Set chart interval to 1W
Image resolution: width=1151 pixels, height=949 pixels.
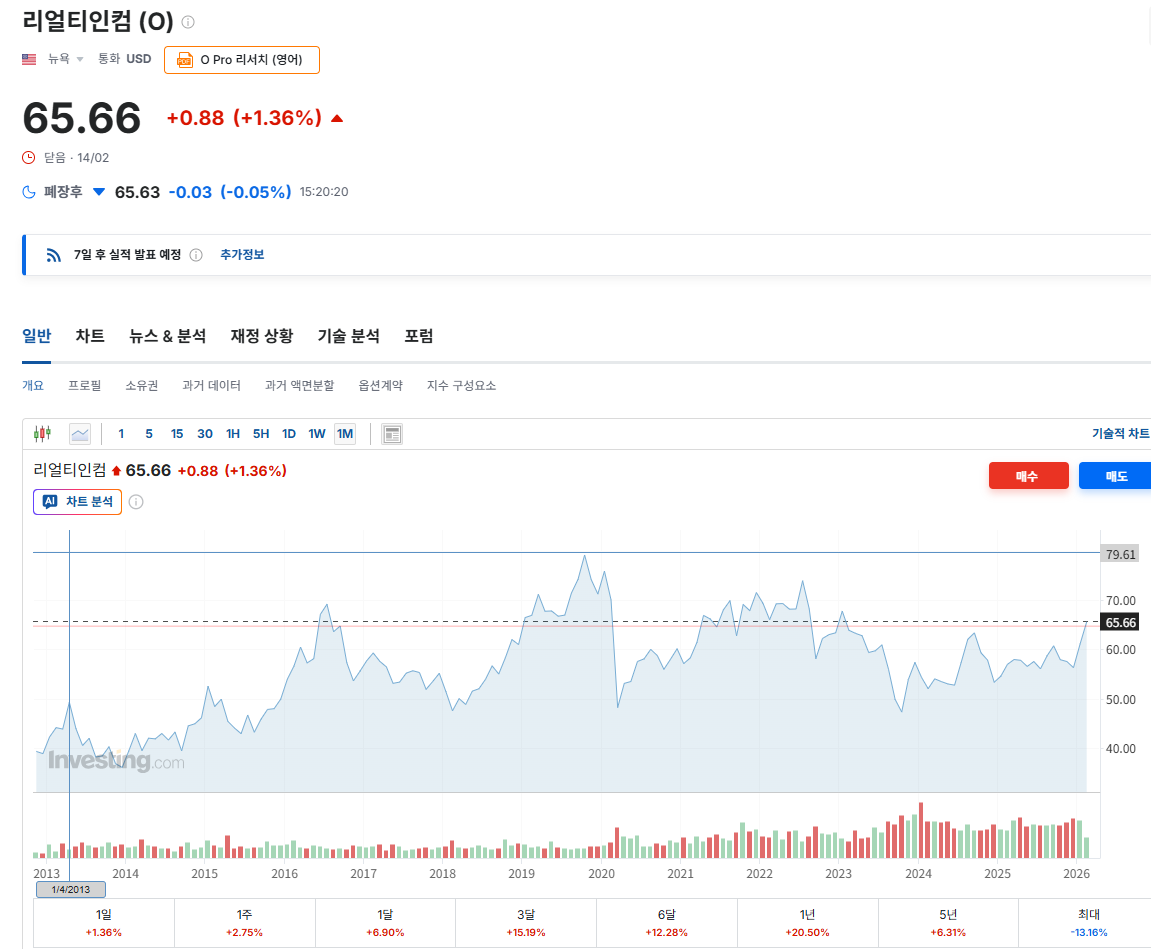[x=316, y=434]
